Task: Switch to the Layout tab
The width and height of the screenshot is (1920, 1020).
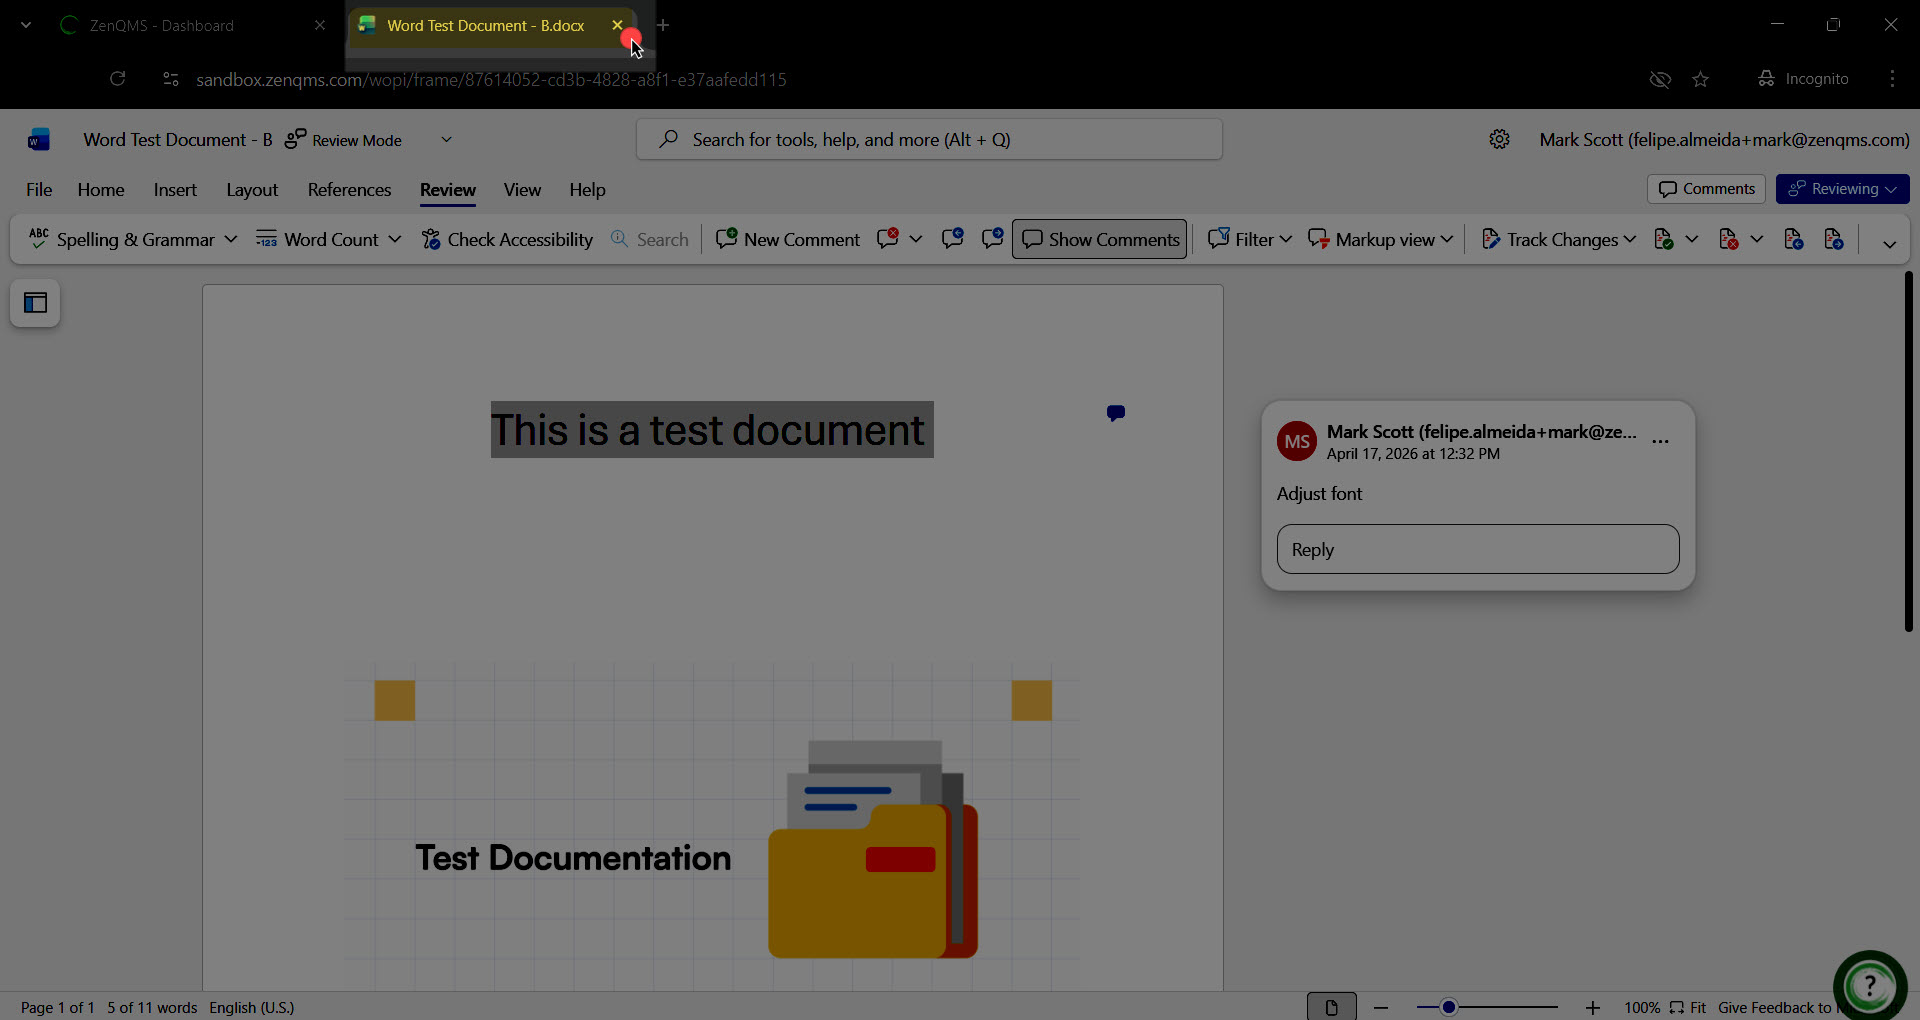Action: click(252, 189)
